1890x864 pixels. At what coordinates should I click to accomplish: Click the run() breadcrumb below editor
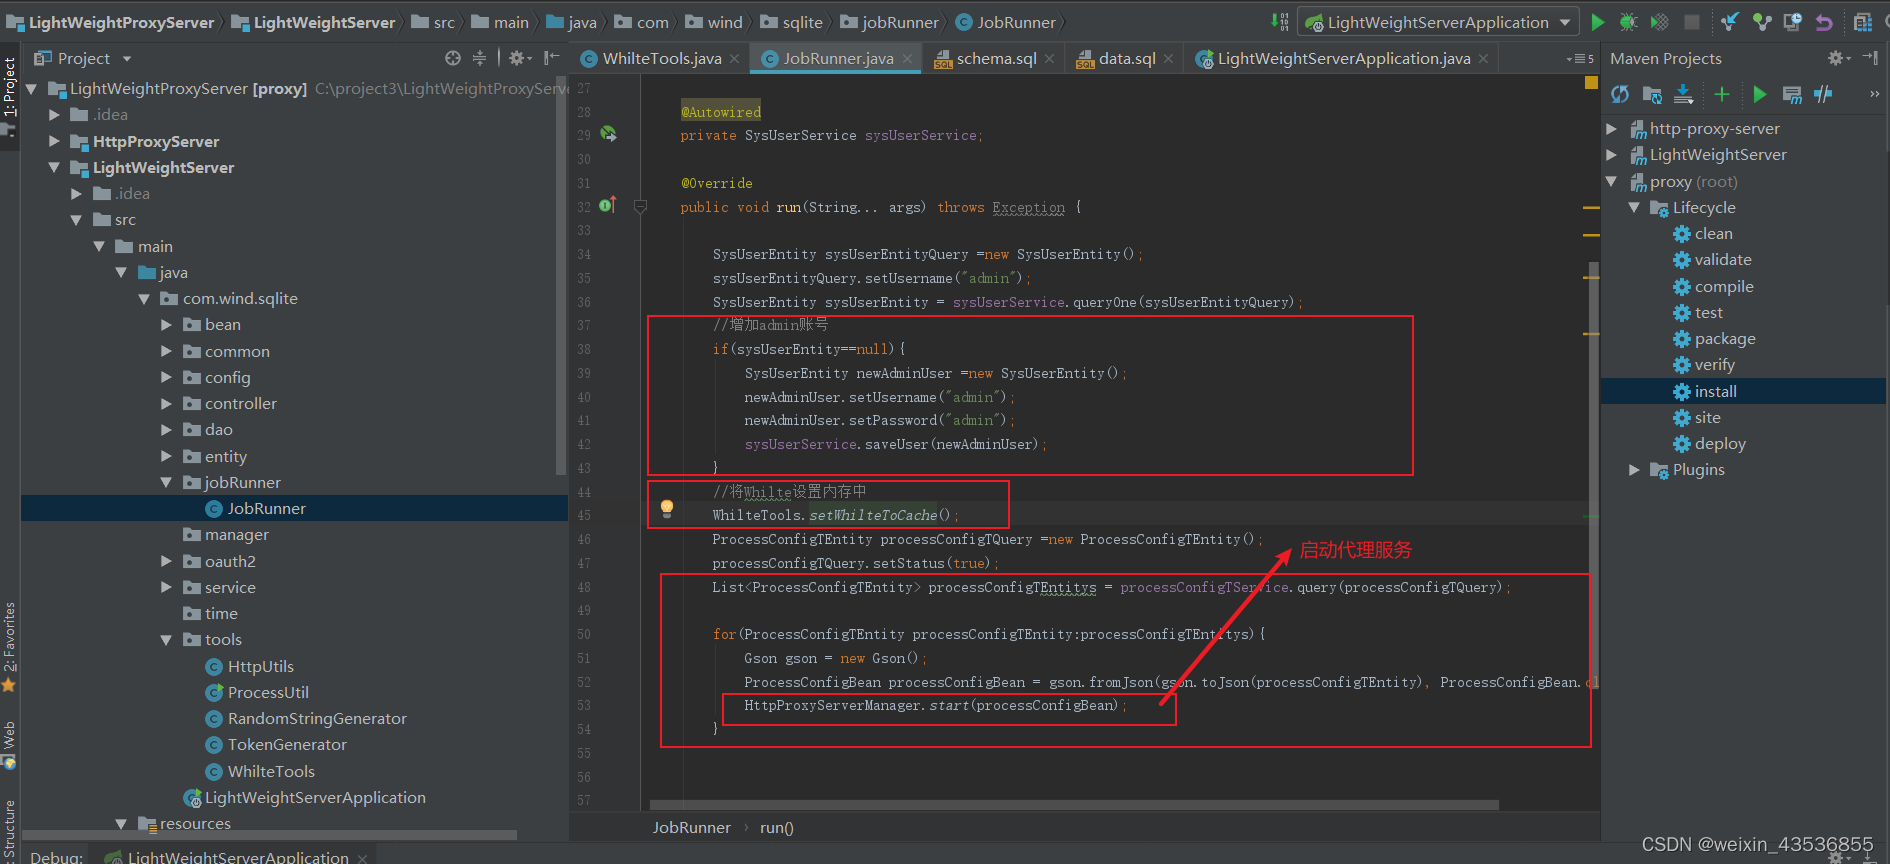776,827
